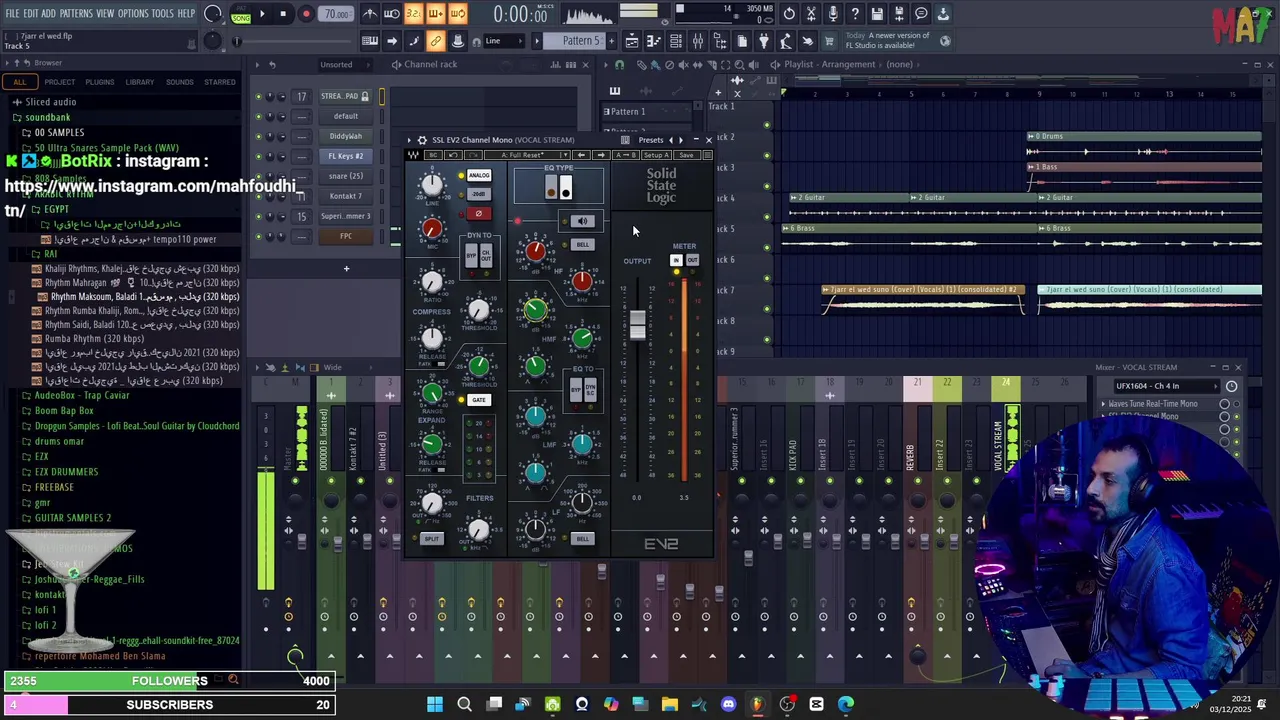Select the FPC channel button
The height and width of the screenshot is (720, 1280).
point(346,236)
